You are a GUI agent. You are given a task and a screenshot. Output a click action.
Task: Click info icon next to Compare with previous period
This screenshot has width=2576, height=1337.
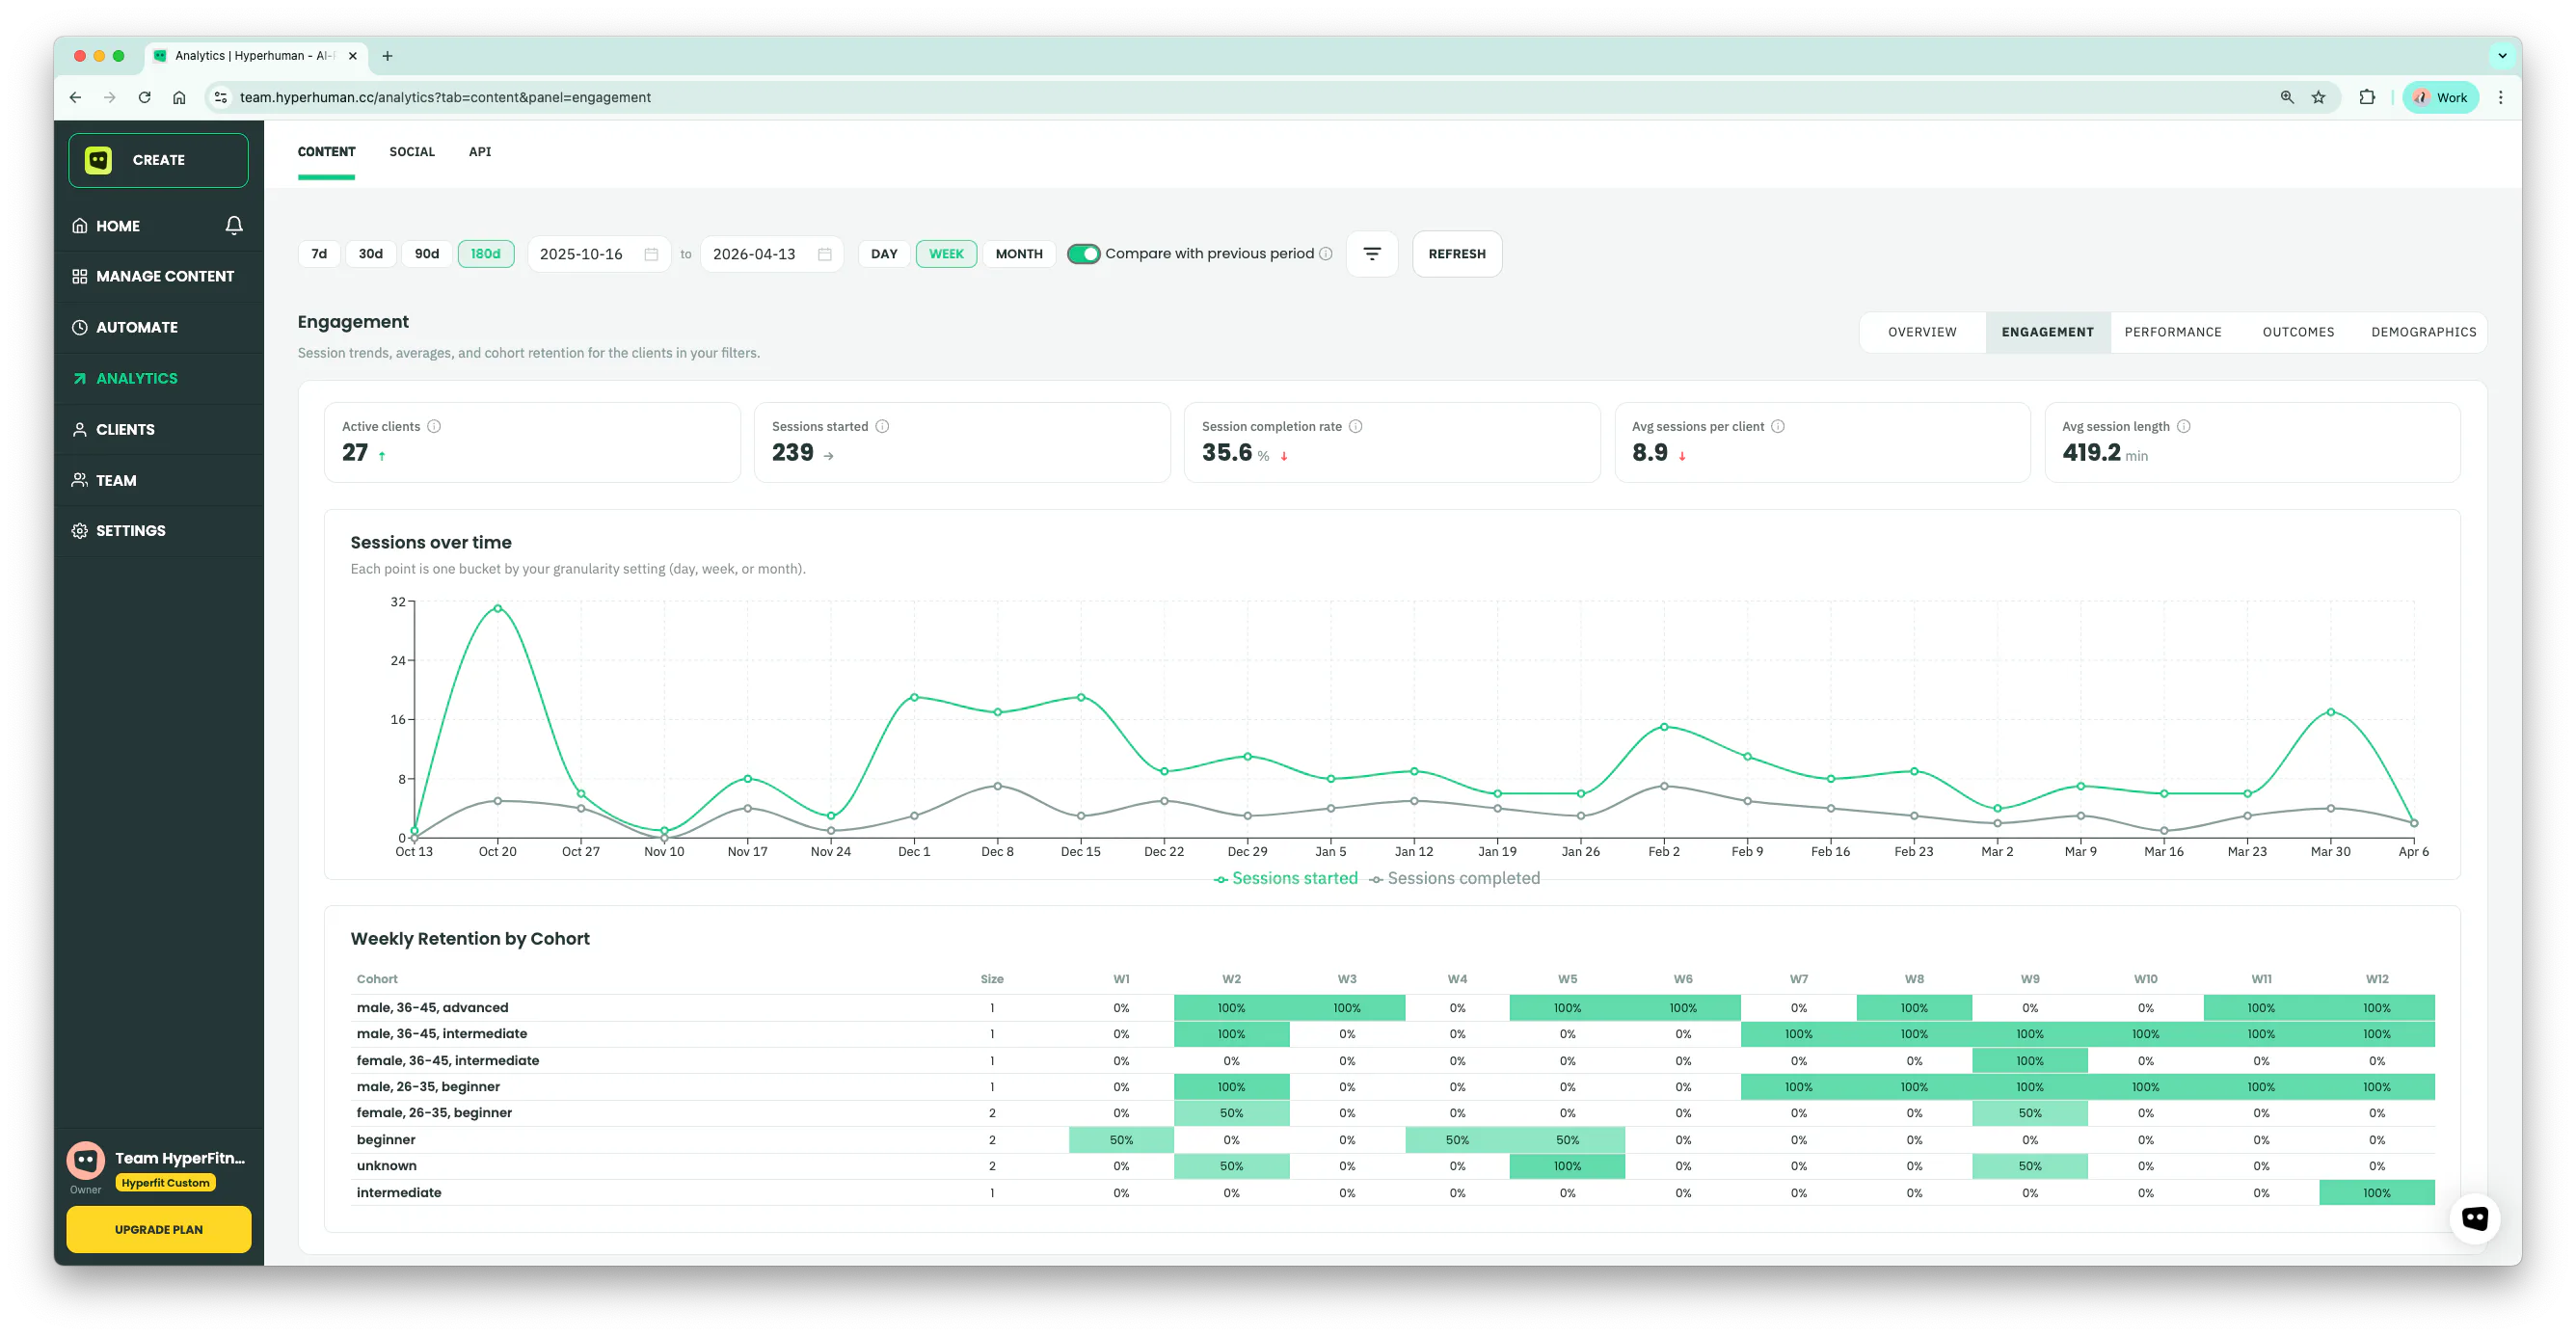tap(1326, 254)
